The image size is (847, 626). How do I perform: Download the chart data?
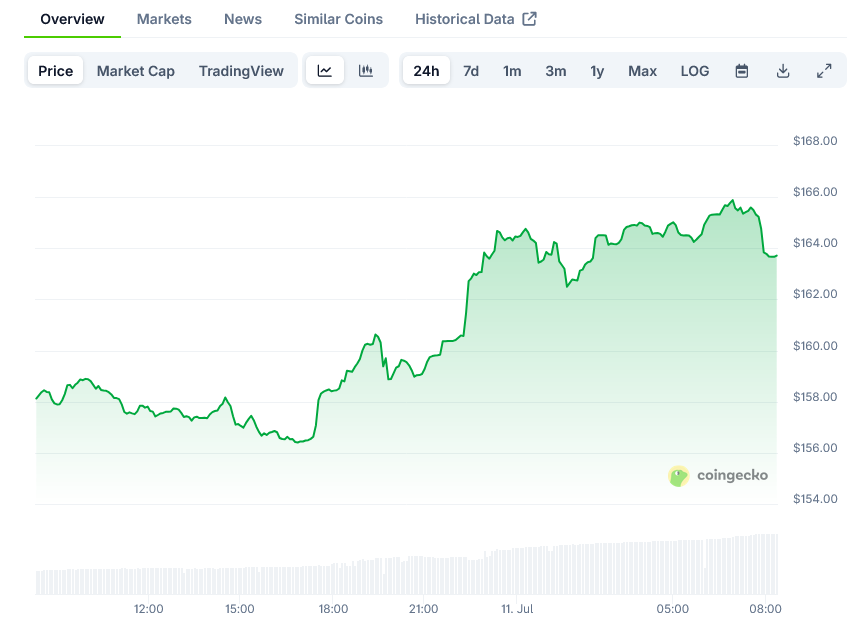click(x=783, y=71)
